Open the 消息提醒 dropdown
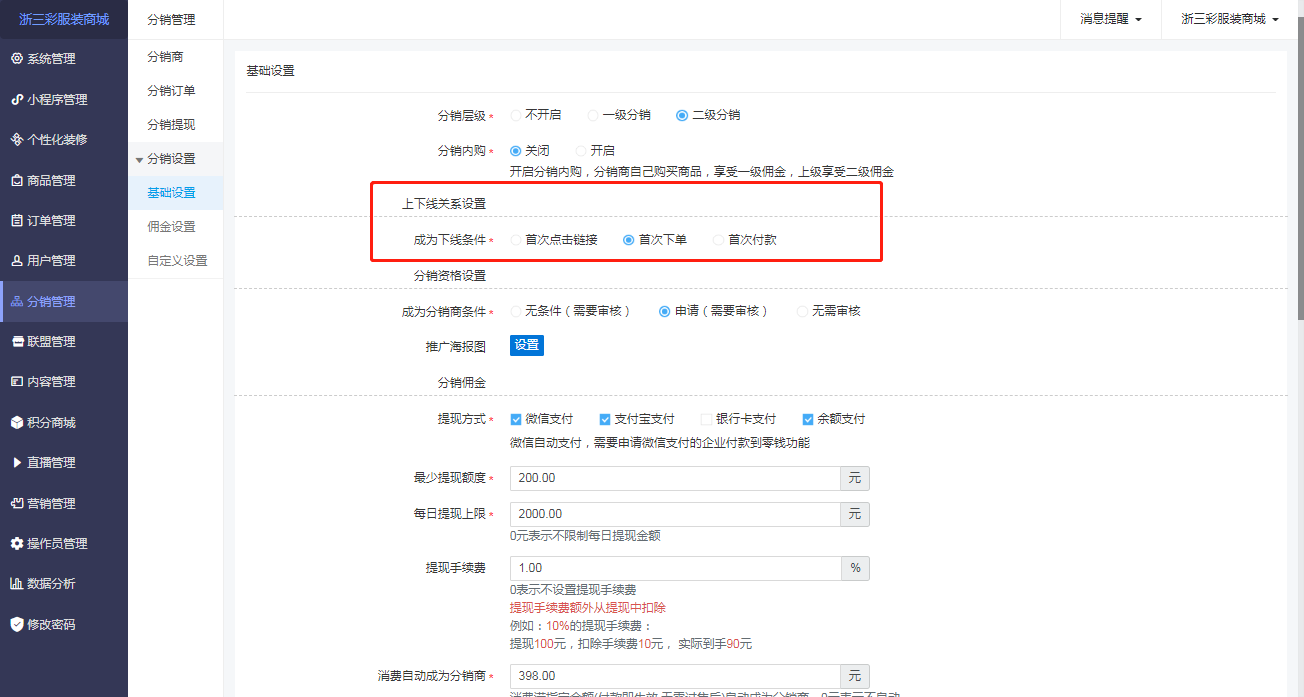The height and width of the screenshot is (697, 1304). point(1110,19)
